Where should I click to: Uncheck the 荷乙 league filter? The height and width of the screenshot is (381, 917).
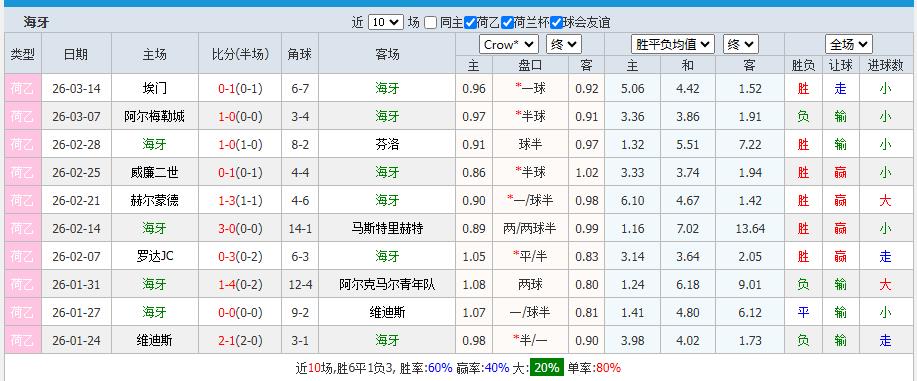(x=470, y=23)
